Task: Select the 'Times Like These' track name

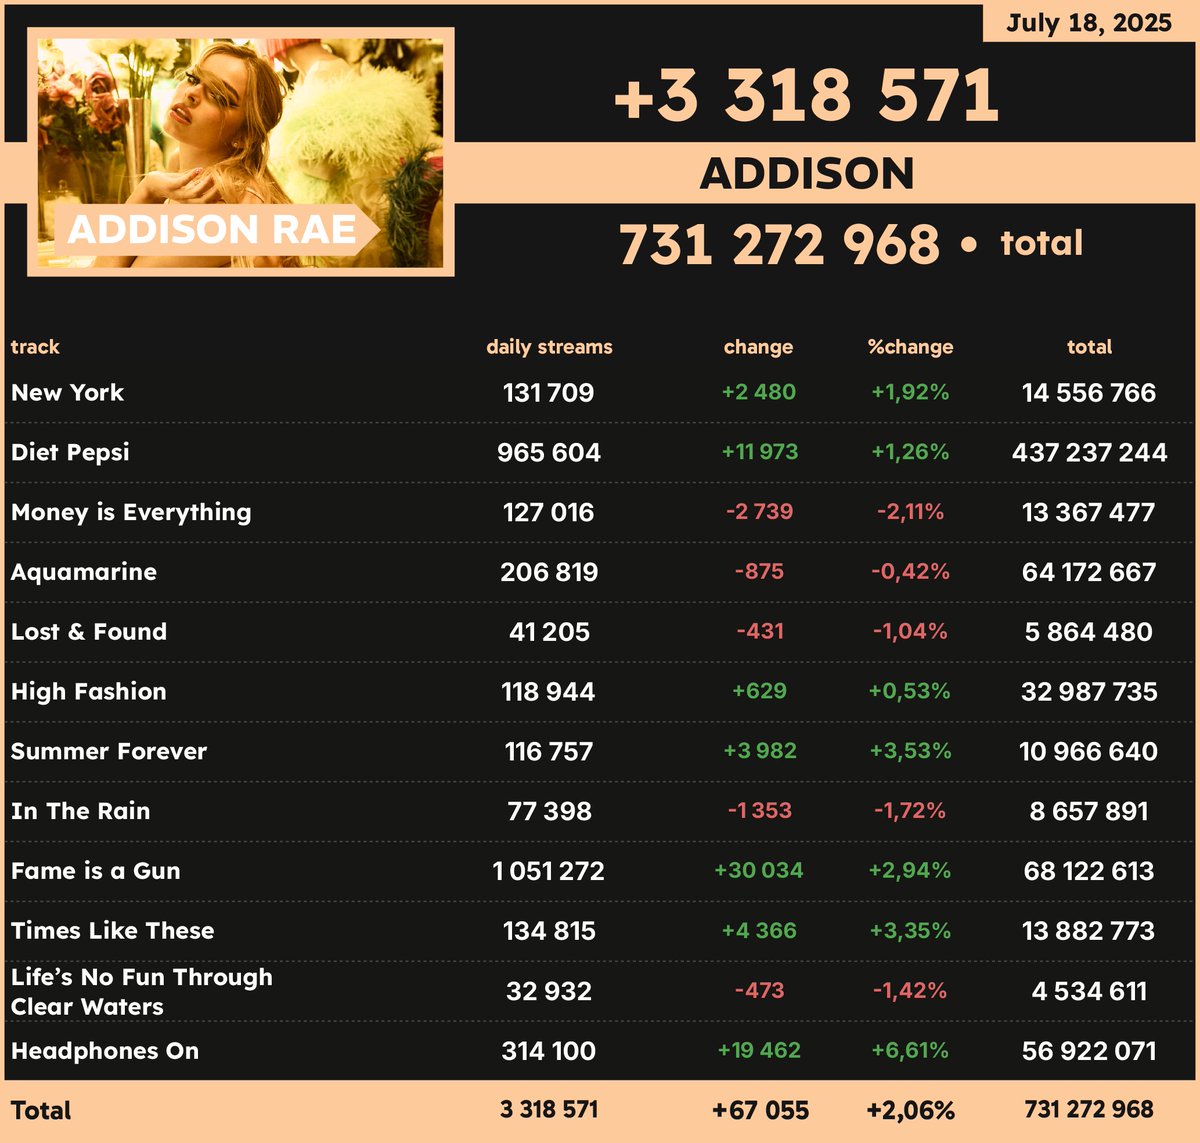Action: pos(112,931)
